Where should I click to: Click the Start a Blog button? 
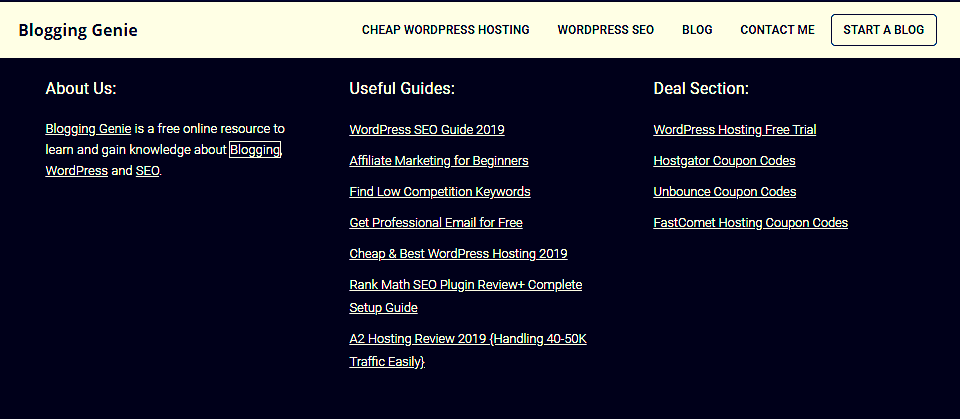click(883, 30)
